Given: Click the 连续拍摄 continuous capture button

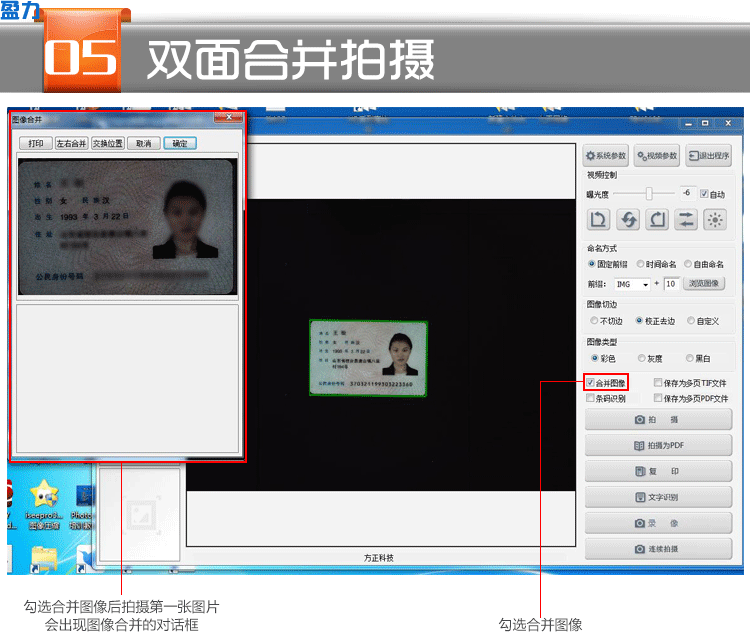Looking at the screenshot, I should [658, 549].
